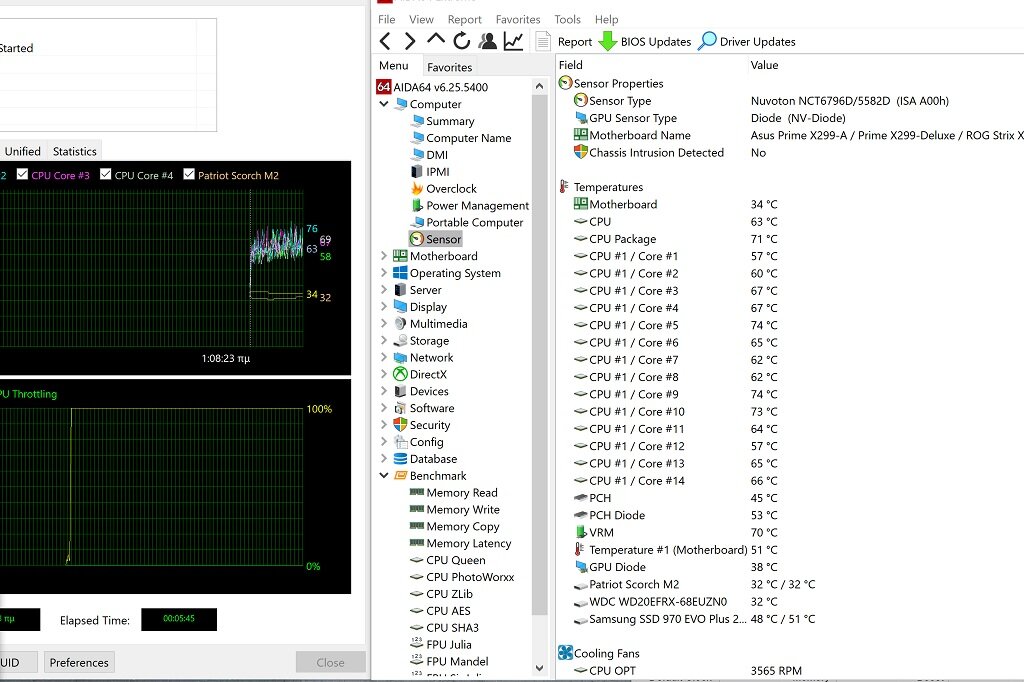1024x682 pixels.
Task: Click the green BIOS Updates arrow icon
Action: coord(607,41)
